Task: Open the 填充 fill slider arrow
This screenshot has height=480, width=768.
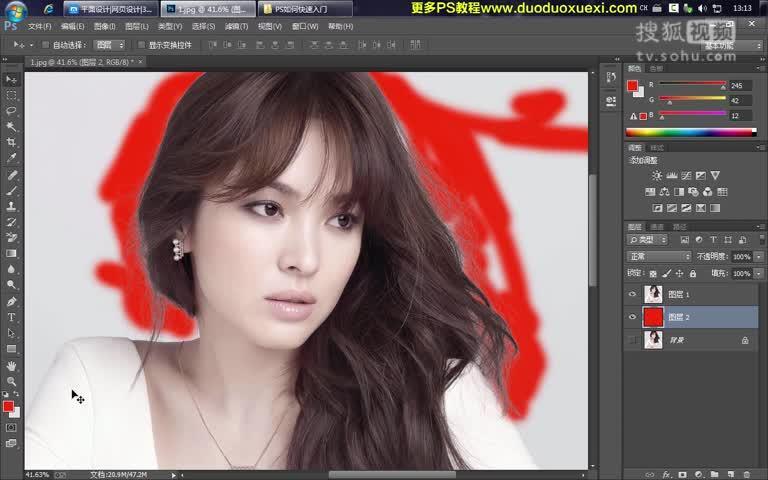Action: pyautogui.click(x=759, y=273)
